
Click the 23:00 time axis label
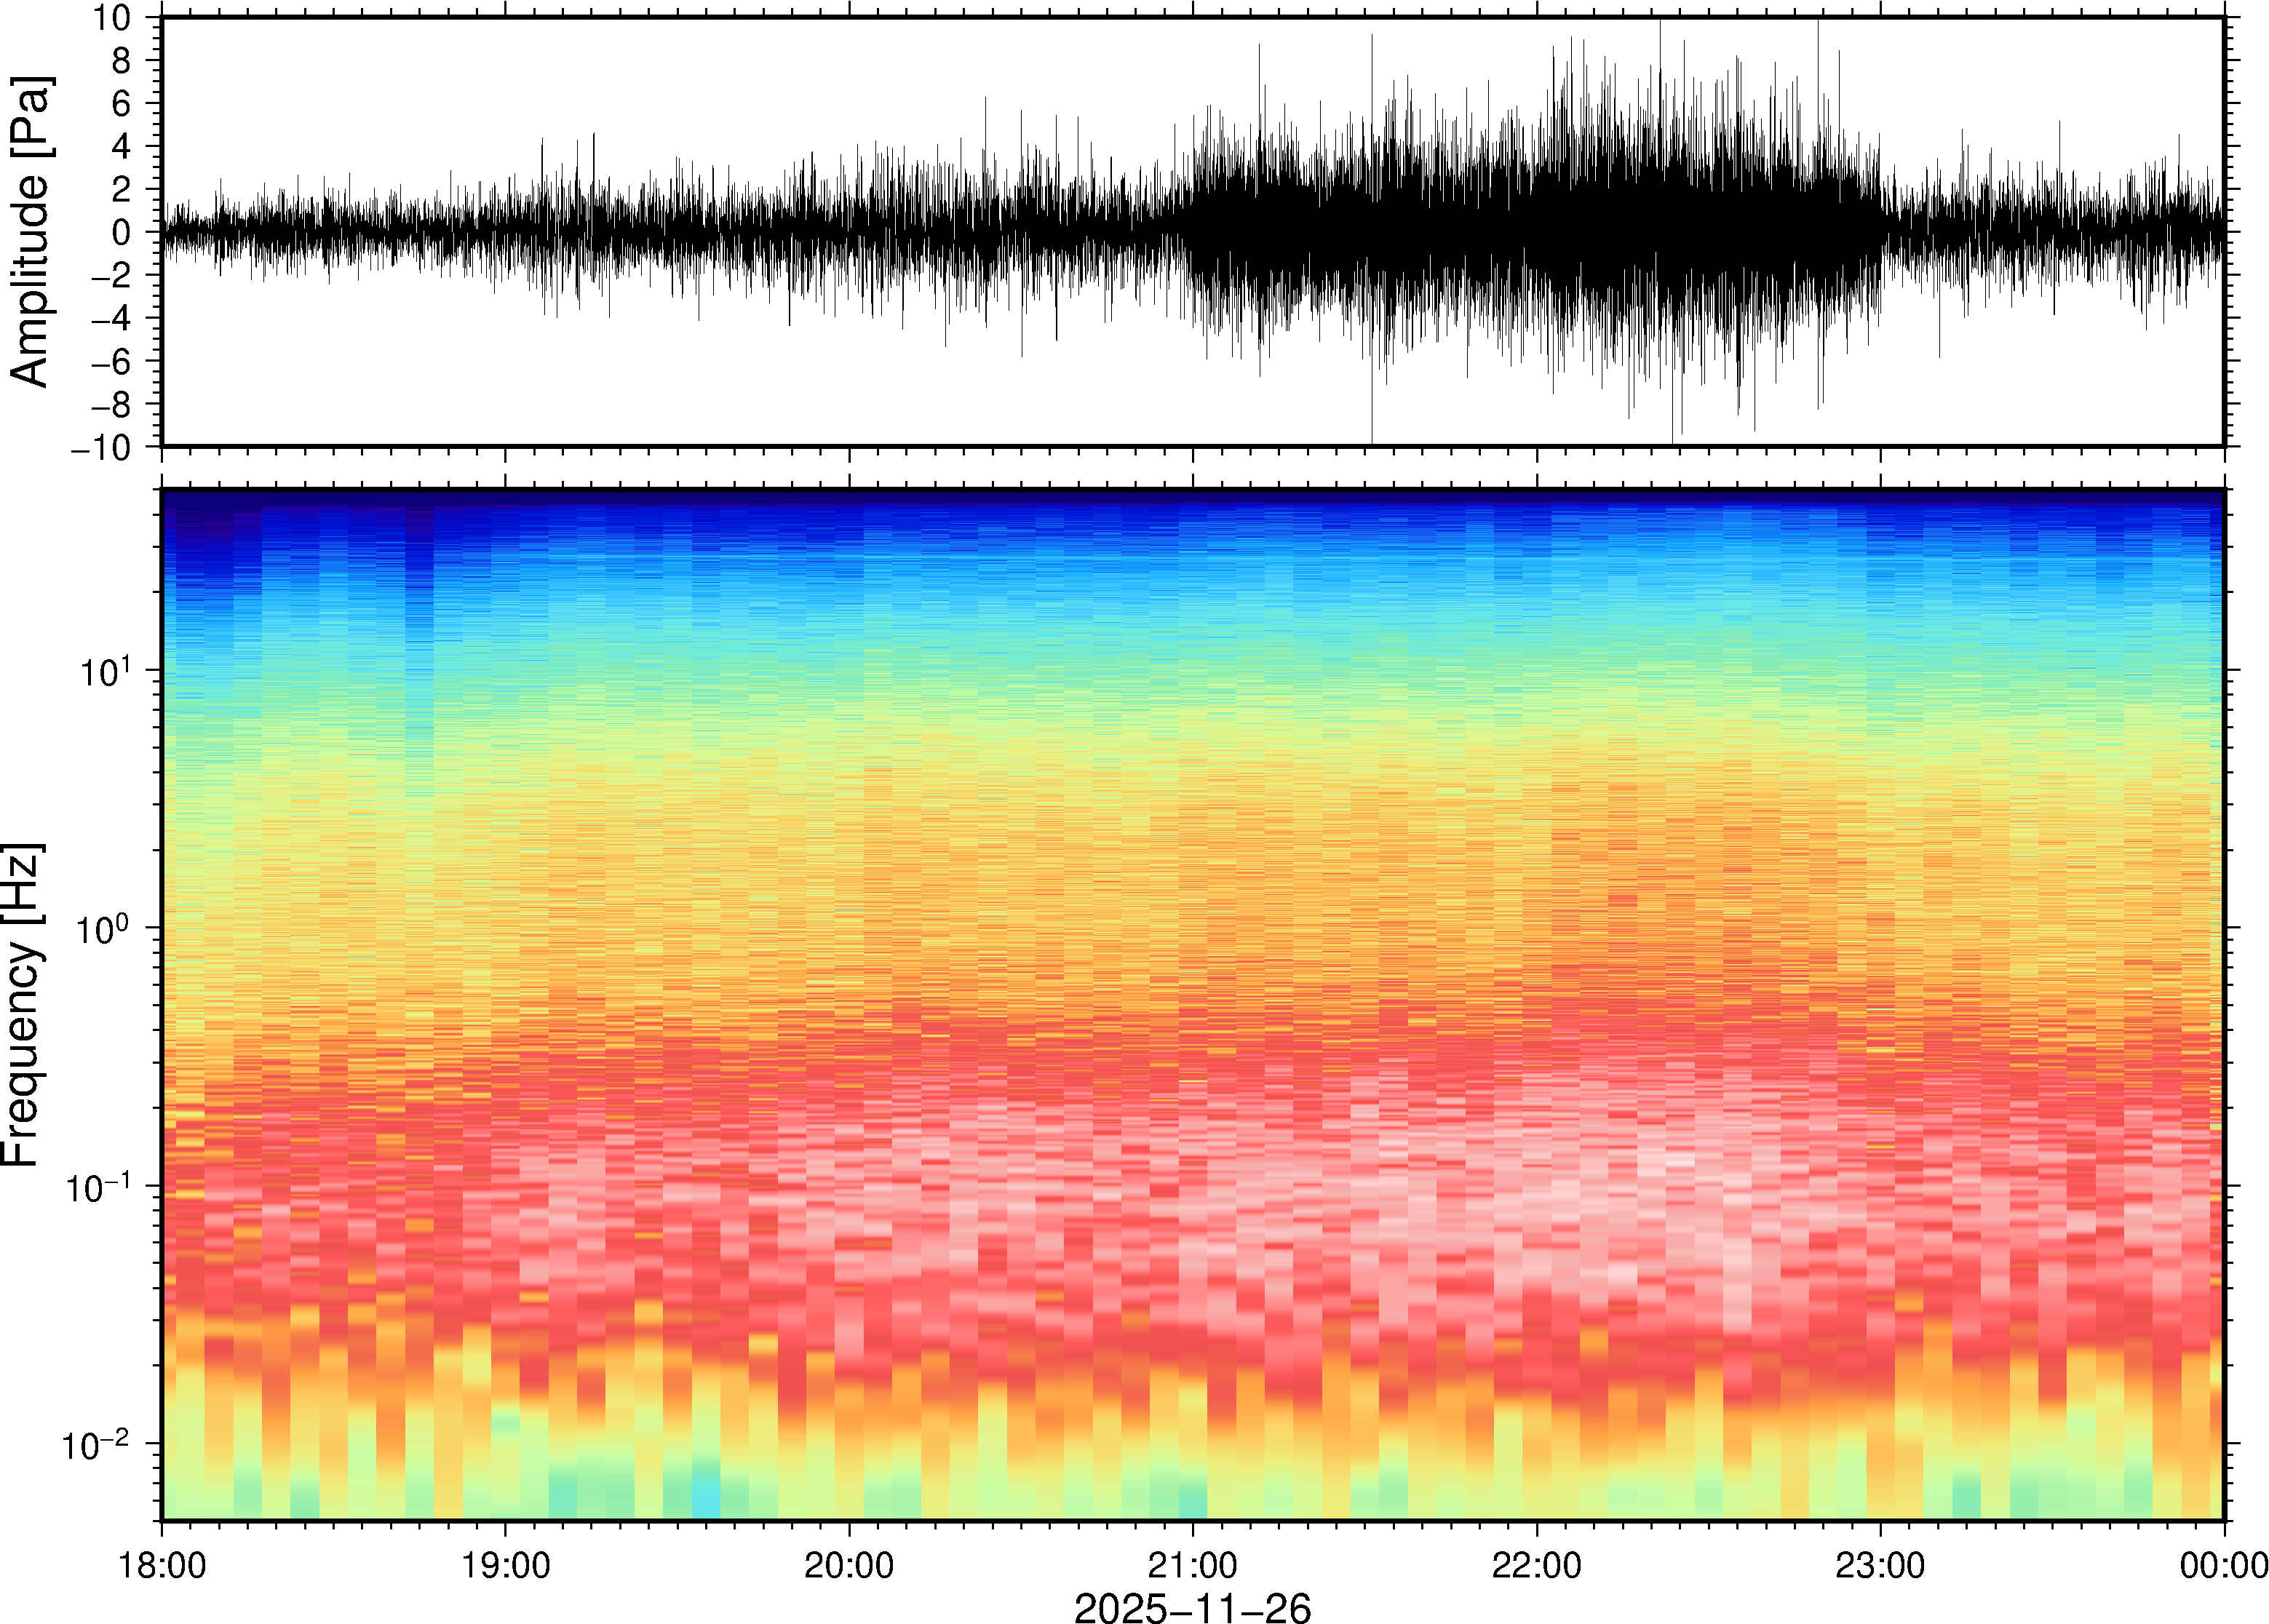click(1880, 1564)
